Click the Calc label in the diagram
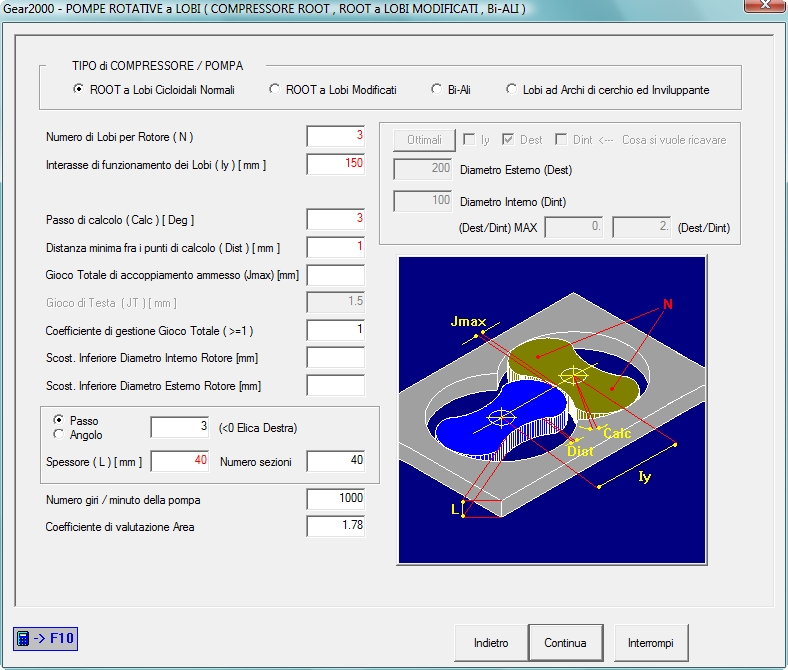 coord(617,433)
